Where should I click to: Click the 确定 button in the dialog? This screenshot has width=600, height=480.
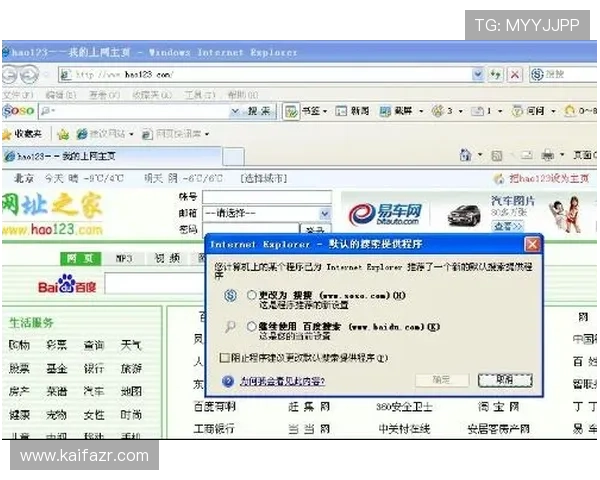pyautogui.click(x=442, y=380)
